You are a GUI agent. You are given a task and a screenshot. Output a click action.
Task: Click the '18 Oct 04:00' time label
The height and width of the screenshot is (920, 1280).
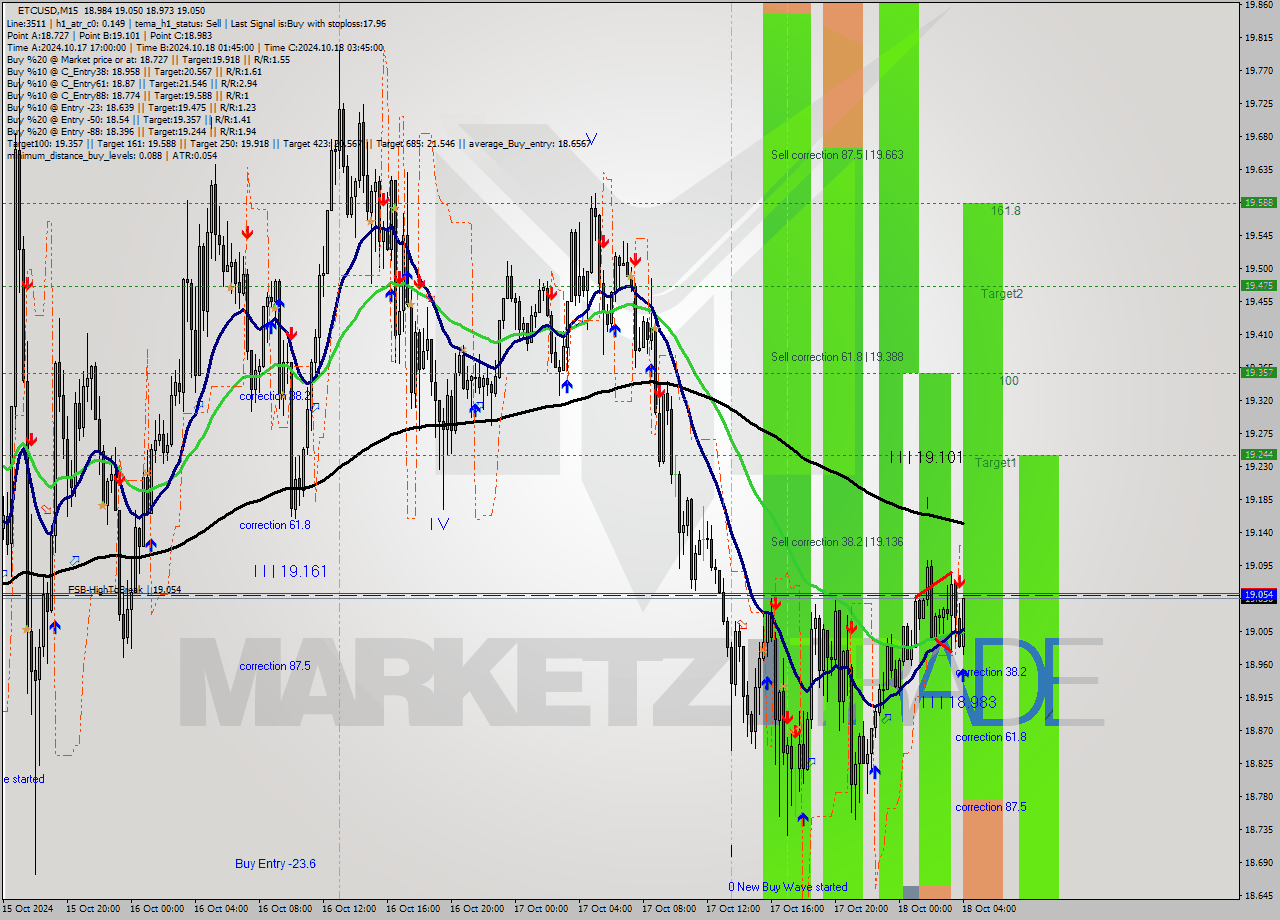pyautogui.click(x=988, y=909)
